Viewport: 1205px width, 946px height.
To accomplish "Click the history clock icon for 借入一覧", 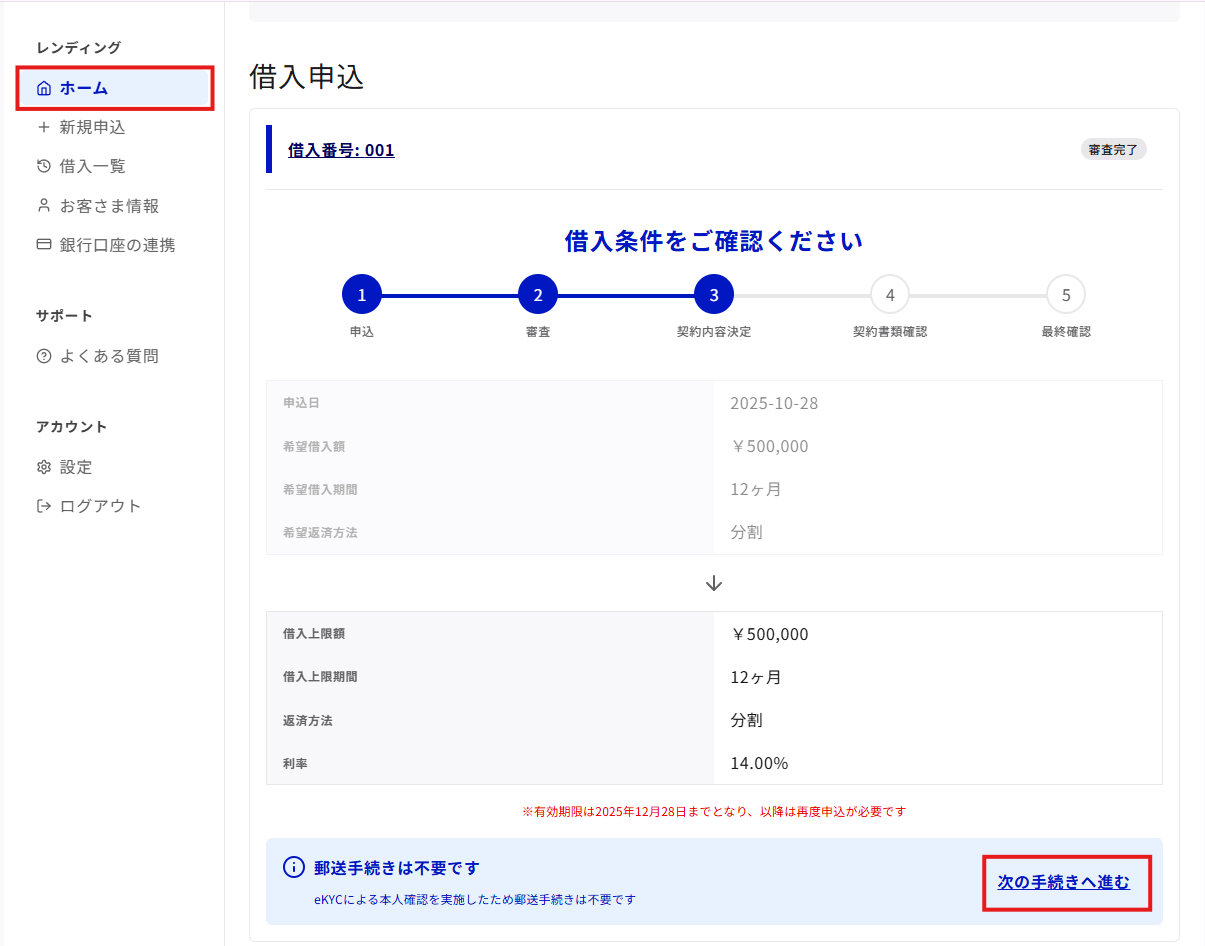I will (x=43, y=166).
